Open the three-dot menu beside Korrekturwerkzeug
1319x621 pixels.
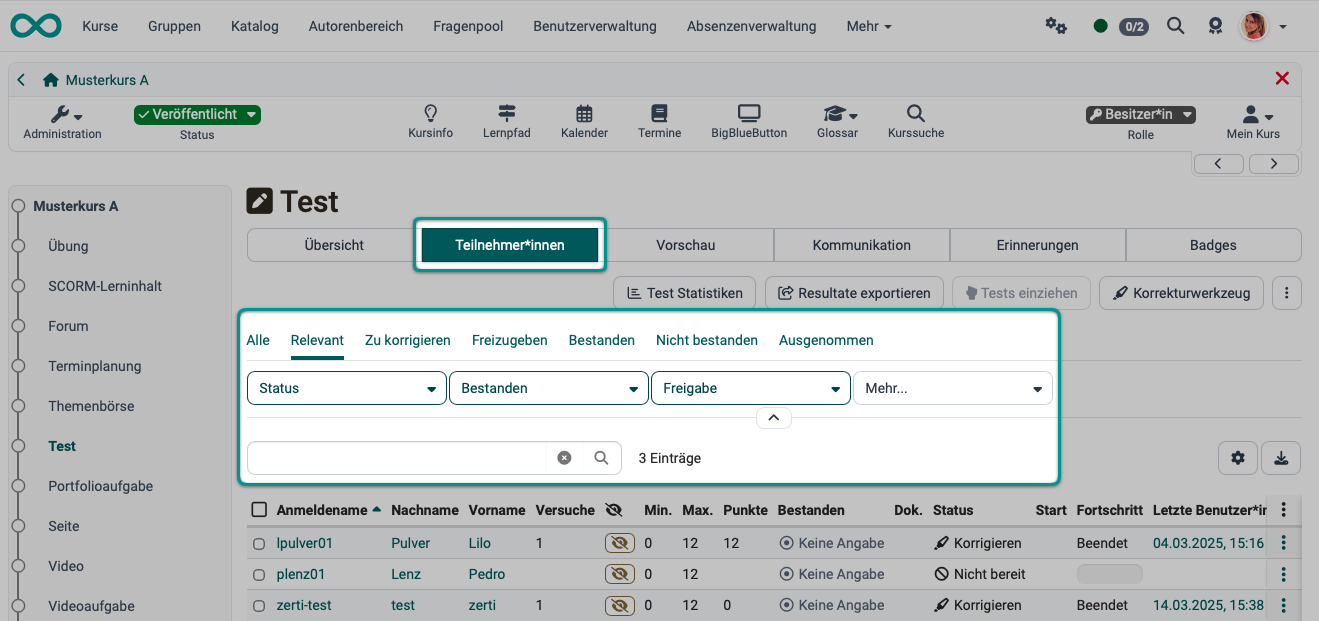(x=1286, y=293)
